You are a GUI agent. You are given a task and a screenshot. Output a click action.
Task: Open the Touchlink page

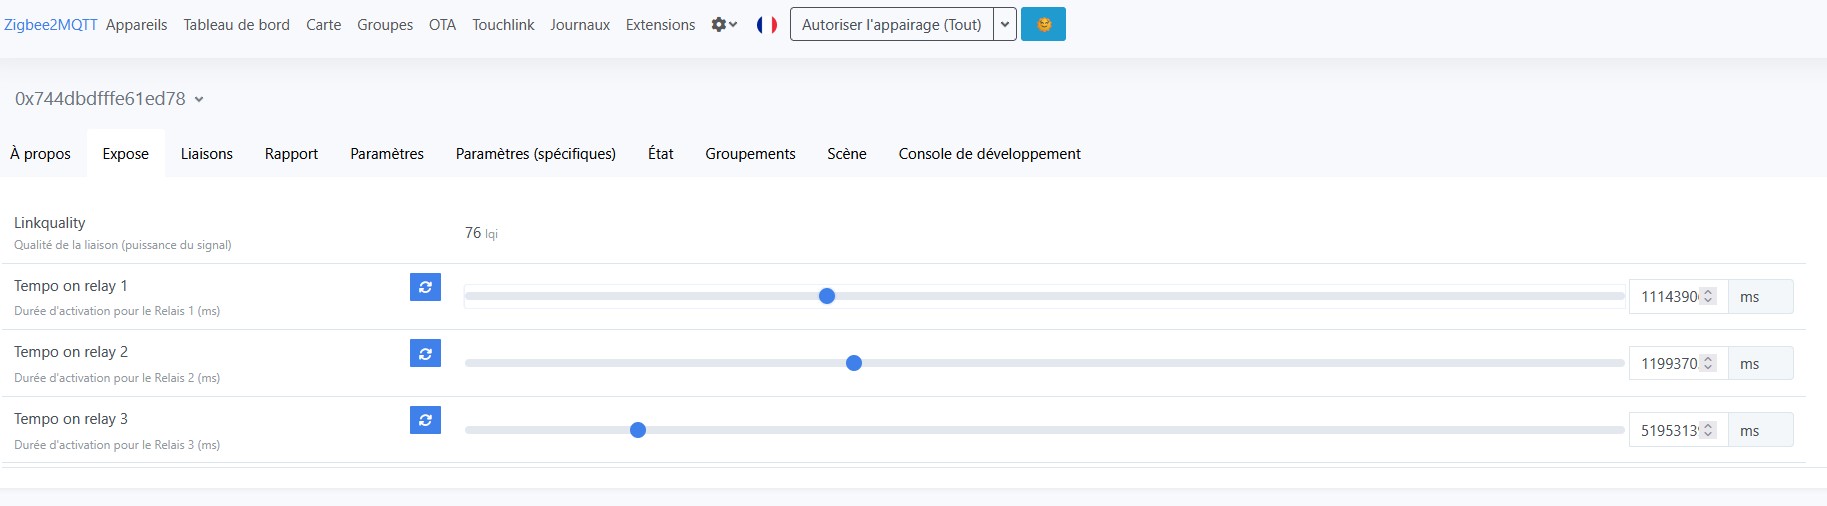pos(504,25)
